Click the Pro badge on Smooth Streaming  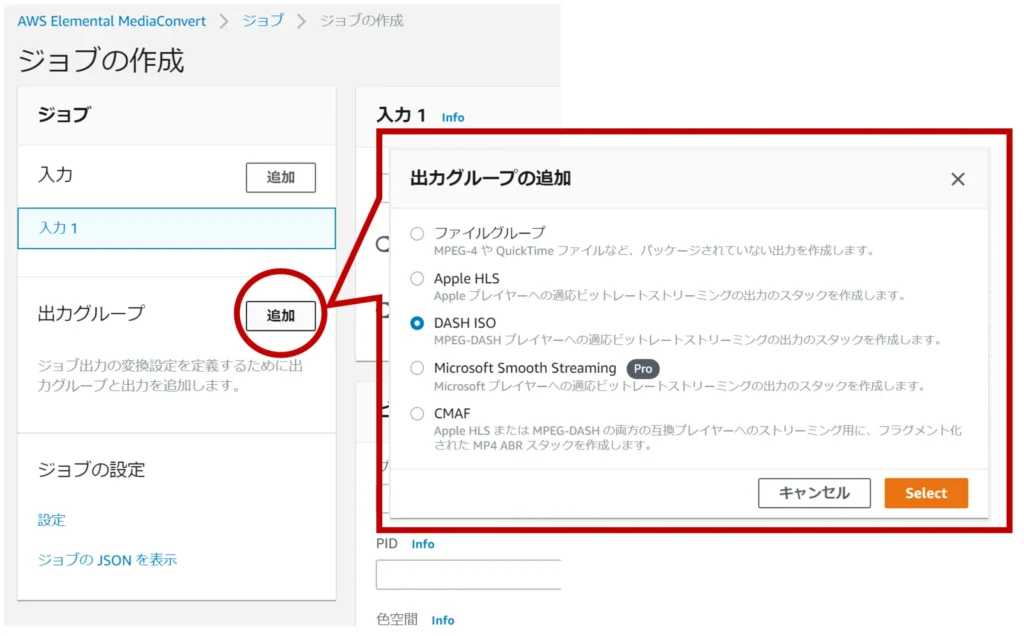[x=643, y=369]
